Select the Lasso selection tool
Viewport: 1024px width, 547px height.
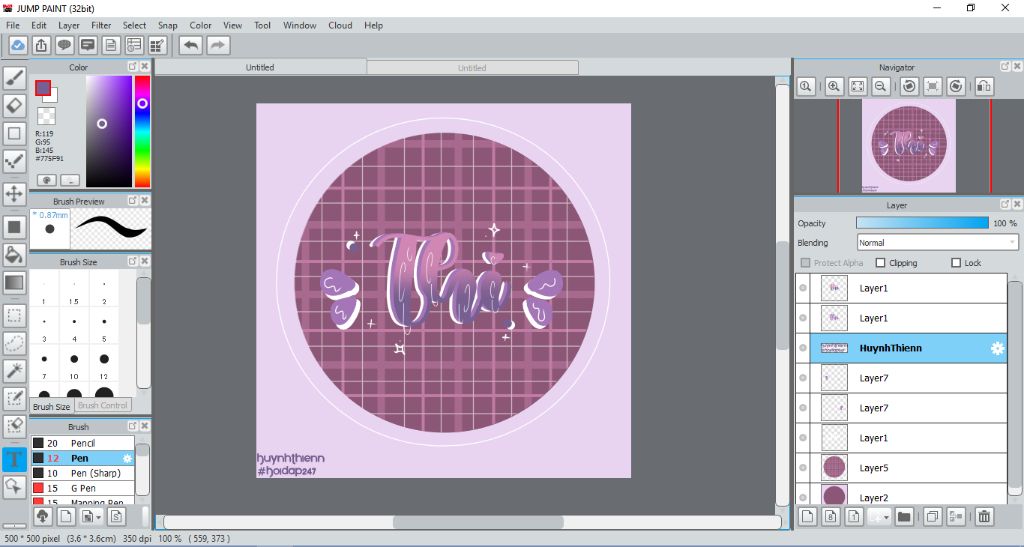point(14,343)
